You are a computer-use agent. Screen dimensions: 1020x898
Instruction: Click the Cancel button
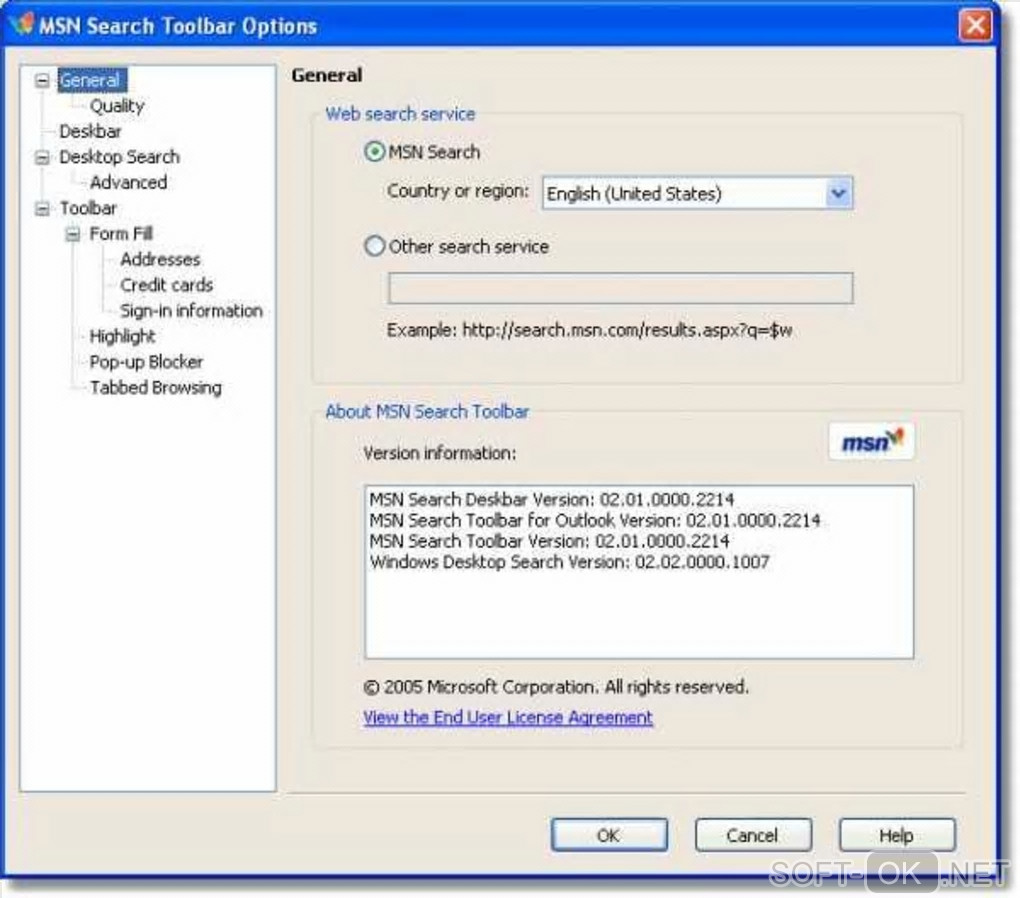tap(753, 835)
